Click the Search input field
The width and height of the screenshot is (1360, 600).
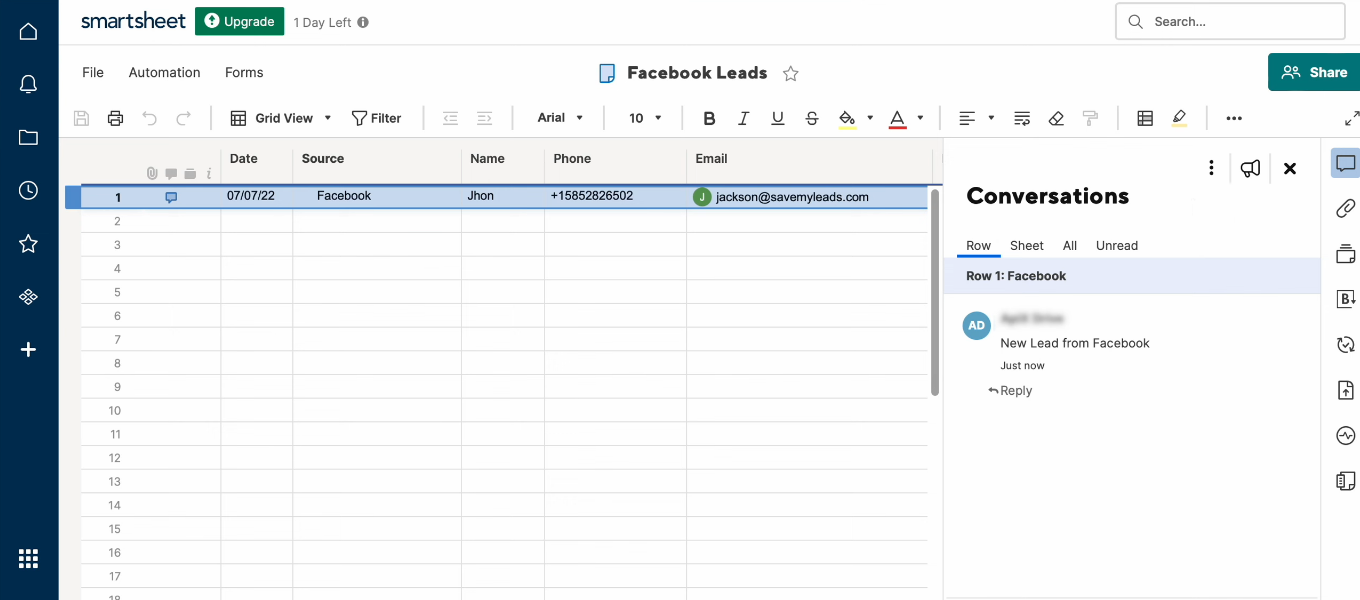tap(1230, 21)
